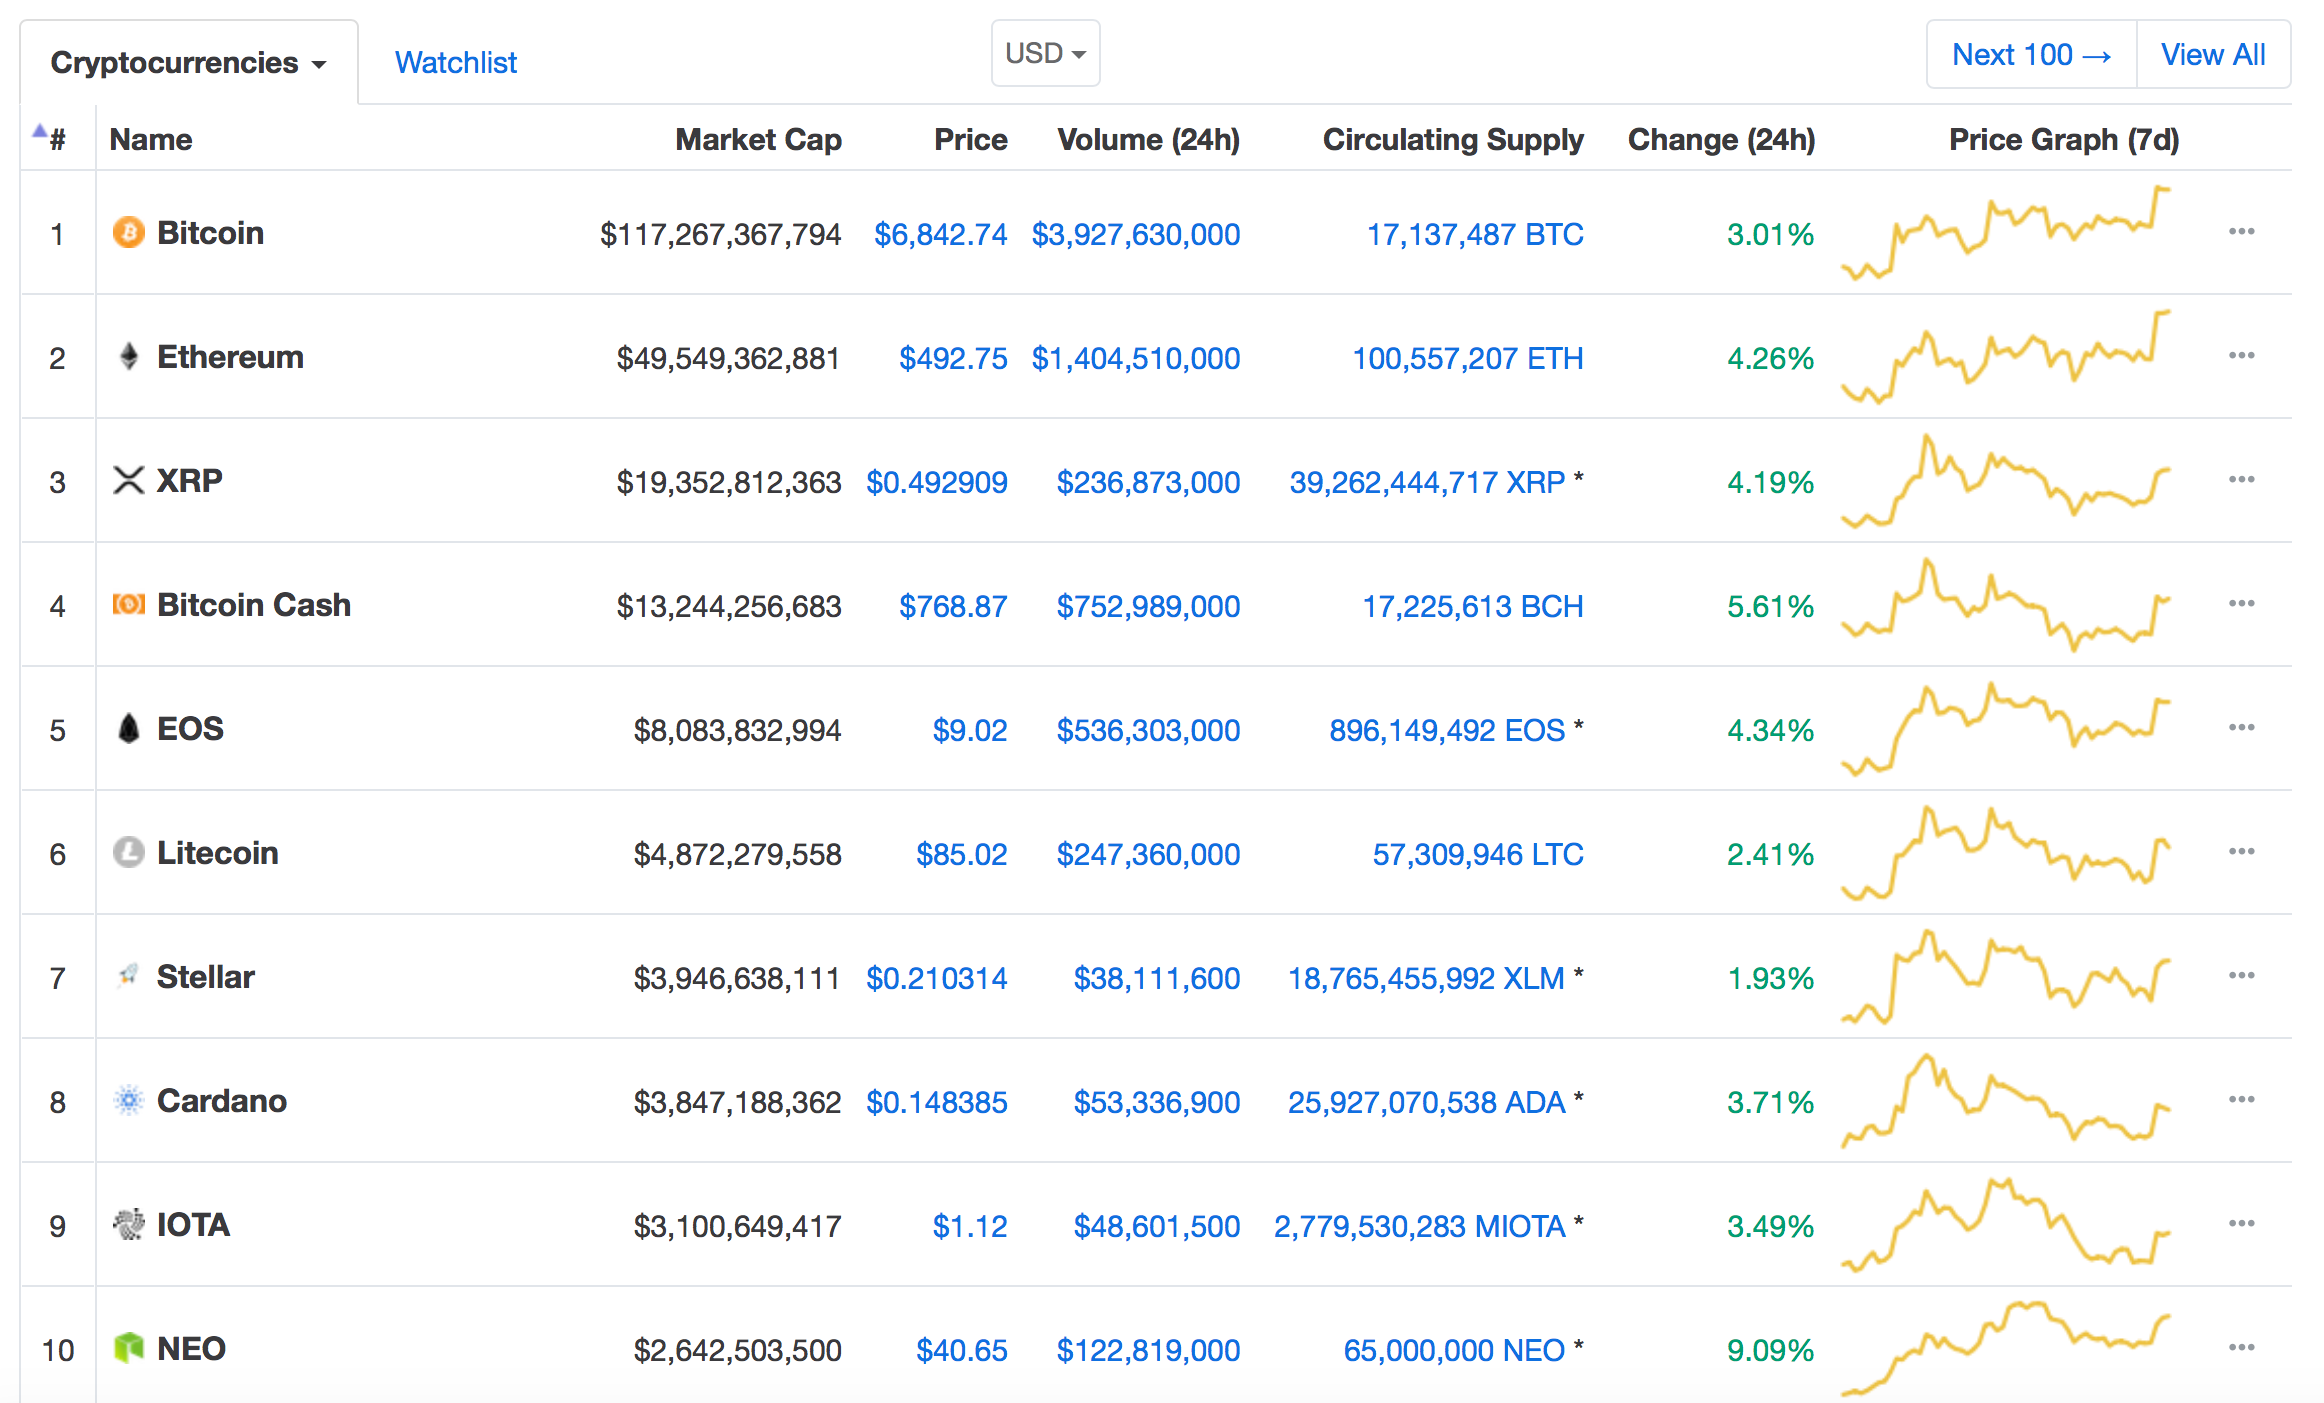
Task: Click the View All button
Action: pyautogui.click(x=2213, y=54)
